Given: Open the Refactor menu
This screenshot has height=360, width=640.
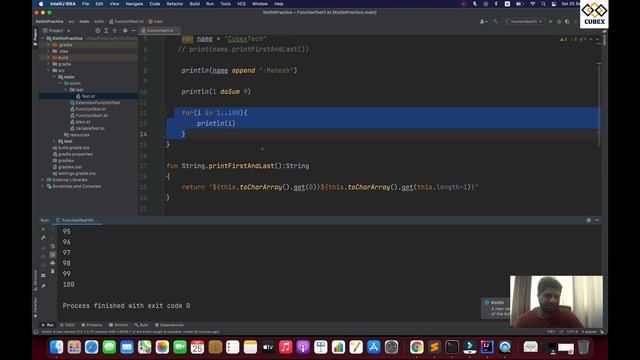Looking at the screenshot, I should click(175, 4).
